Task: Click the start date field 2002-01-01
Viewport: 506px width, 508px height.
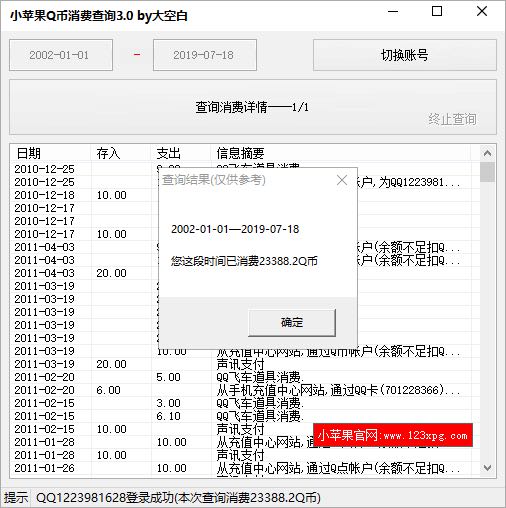Action: click(61, 55)
